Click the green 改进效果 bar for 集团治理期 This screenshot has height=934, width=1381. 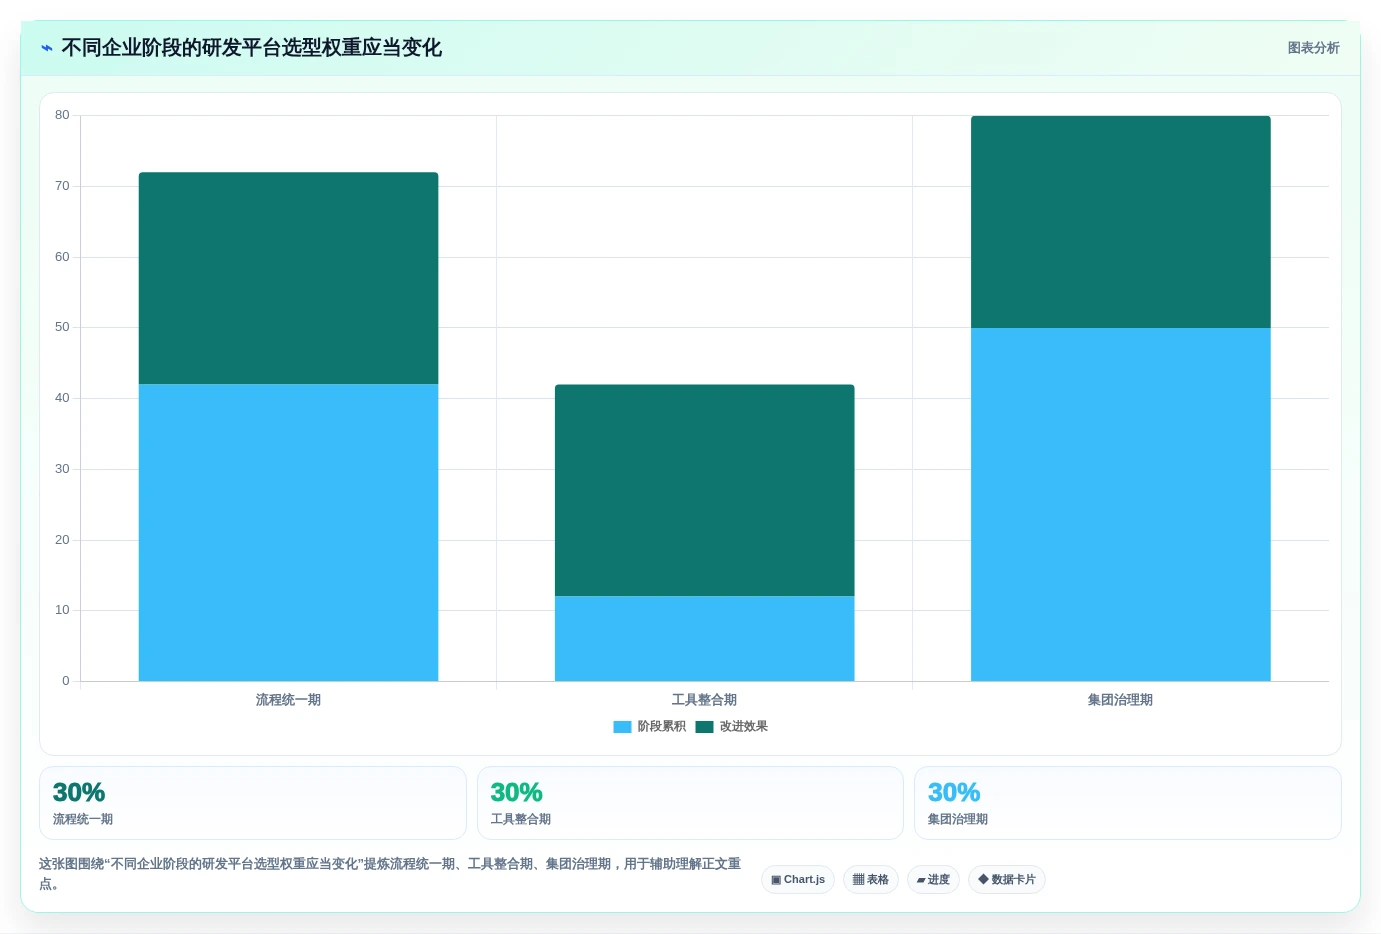[x=1121, y=222]
